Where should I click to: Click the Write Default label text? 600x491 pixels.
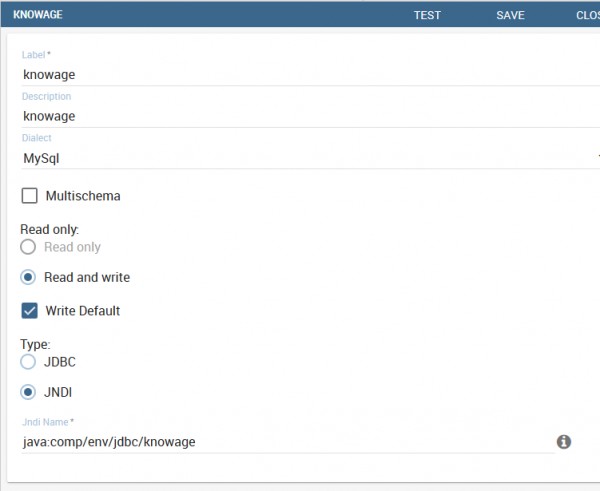coord(83,311)
